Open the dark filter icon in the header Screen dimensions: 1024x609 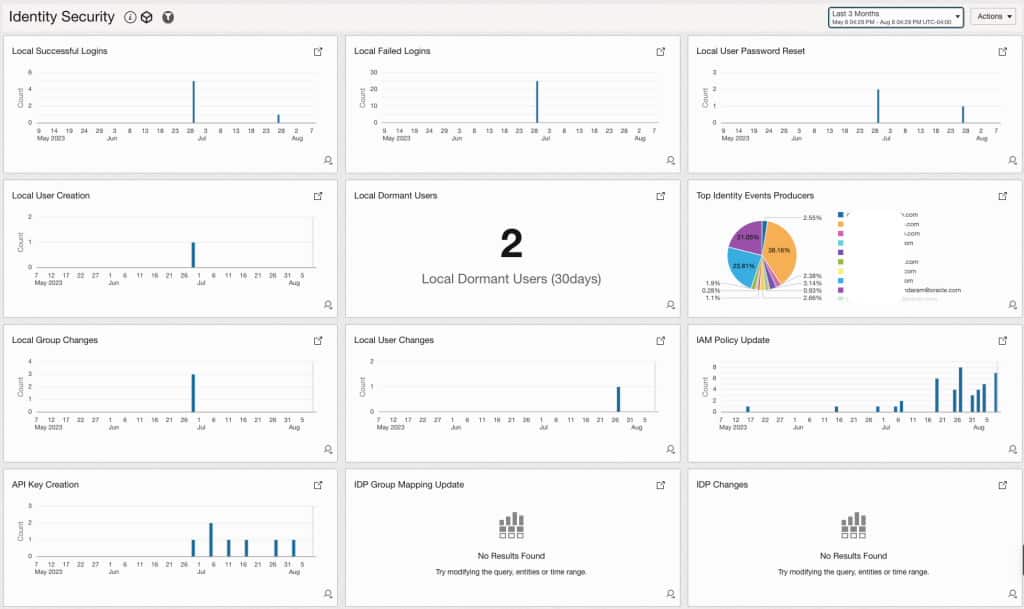(x=167, y=17)
